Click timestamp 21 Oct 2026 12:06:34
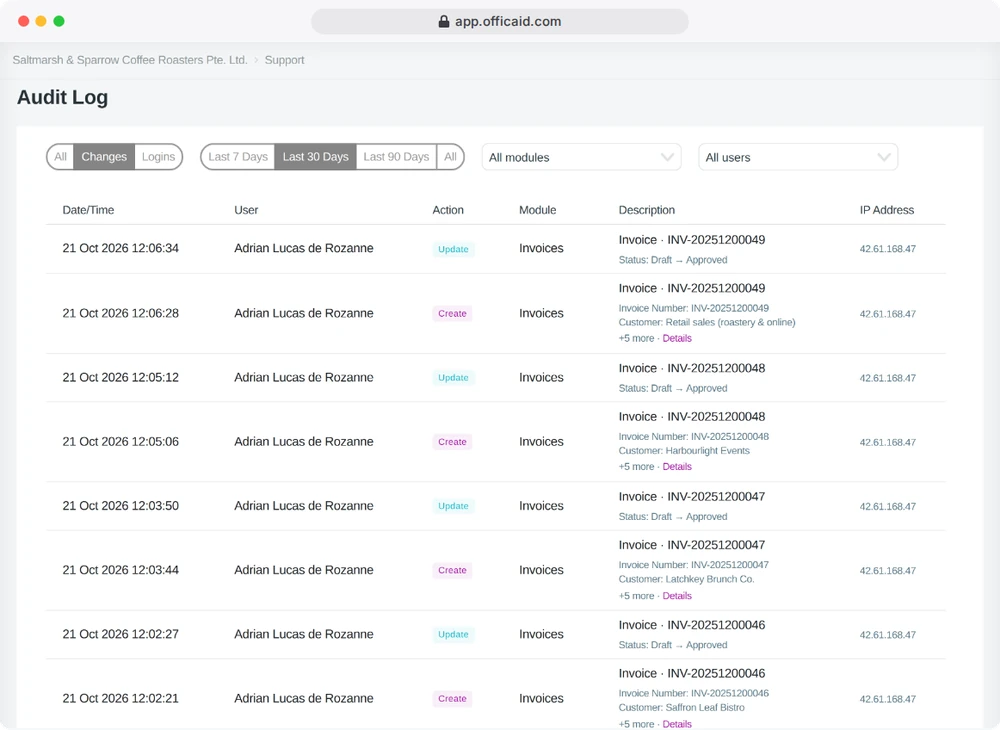1000x730 pixels. 121,249
